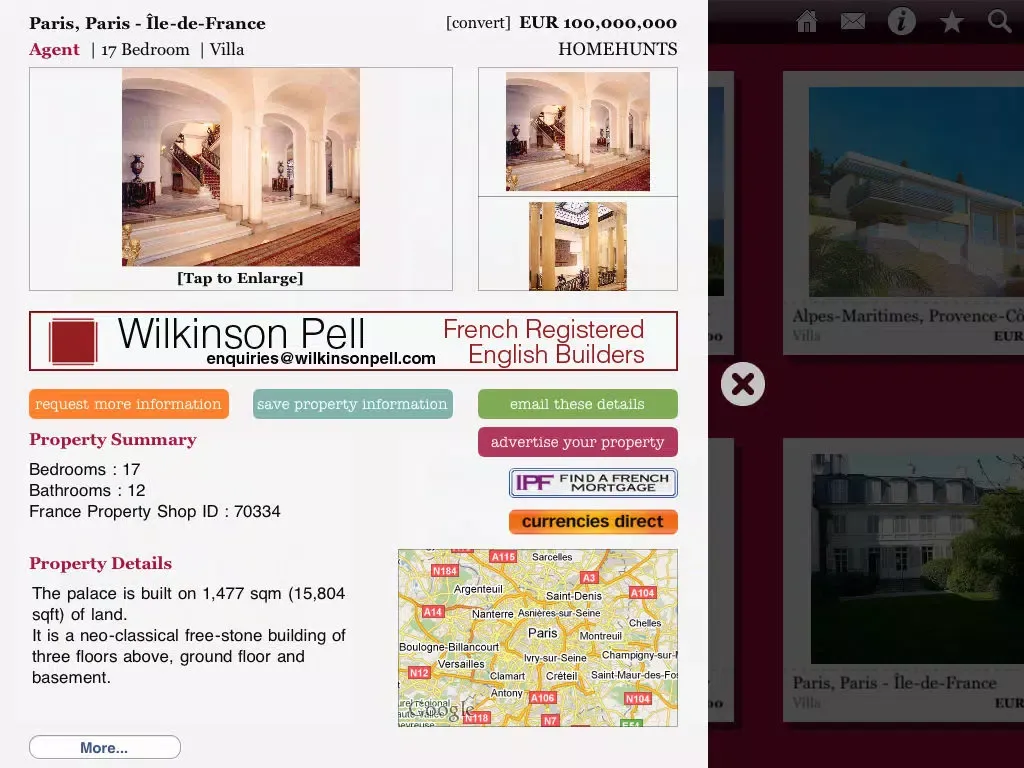Click email these details button
The height and width of the screenshot is (768, 1024).
tap(578, 404)
